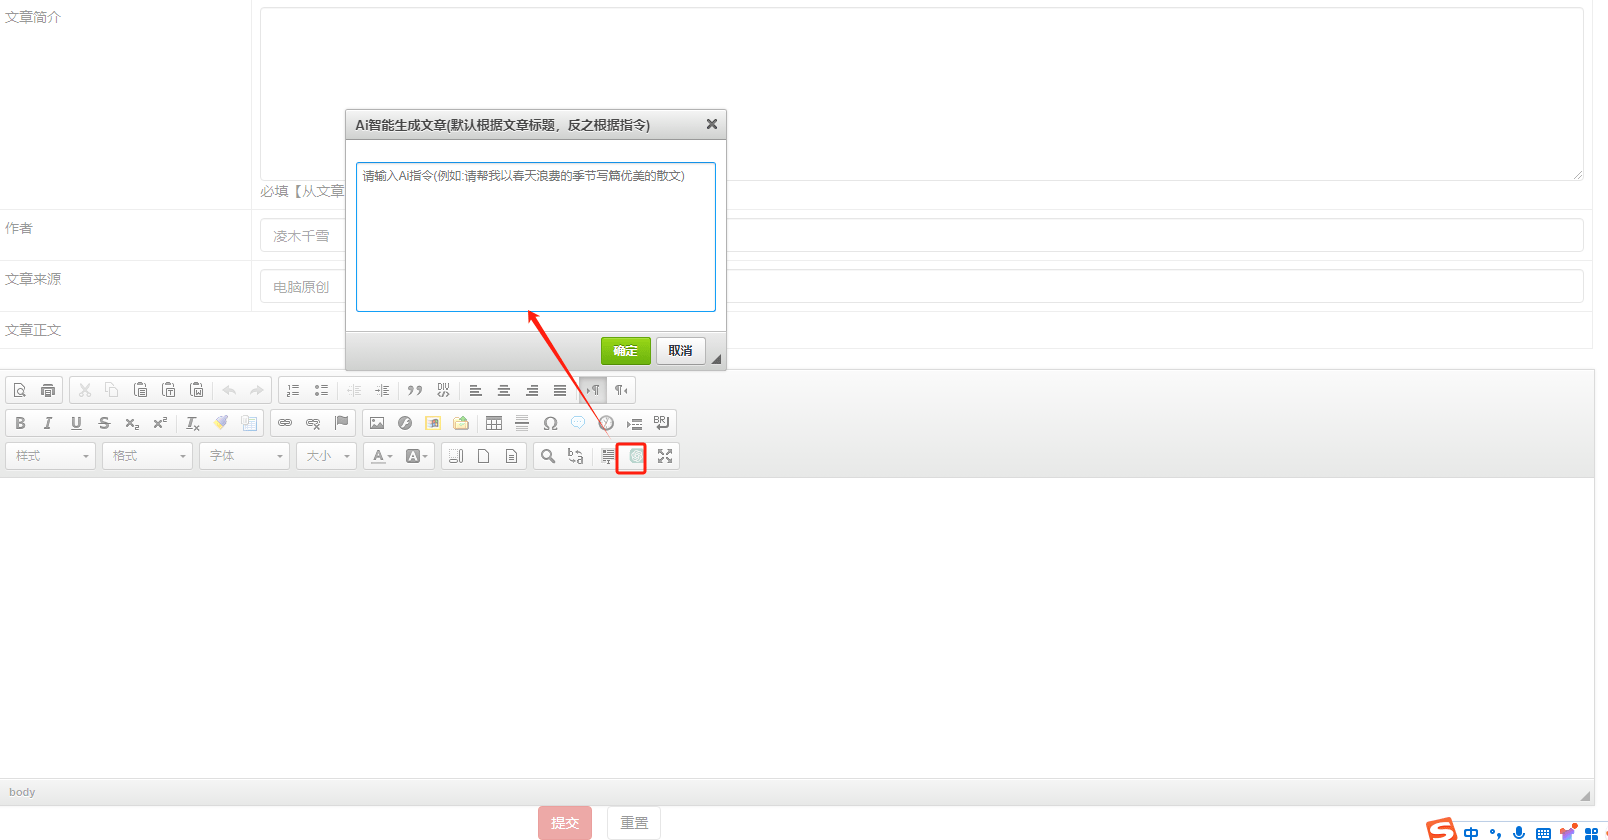
Task: Open find (magnifier icon)
Action: tap(548, 456)
